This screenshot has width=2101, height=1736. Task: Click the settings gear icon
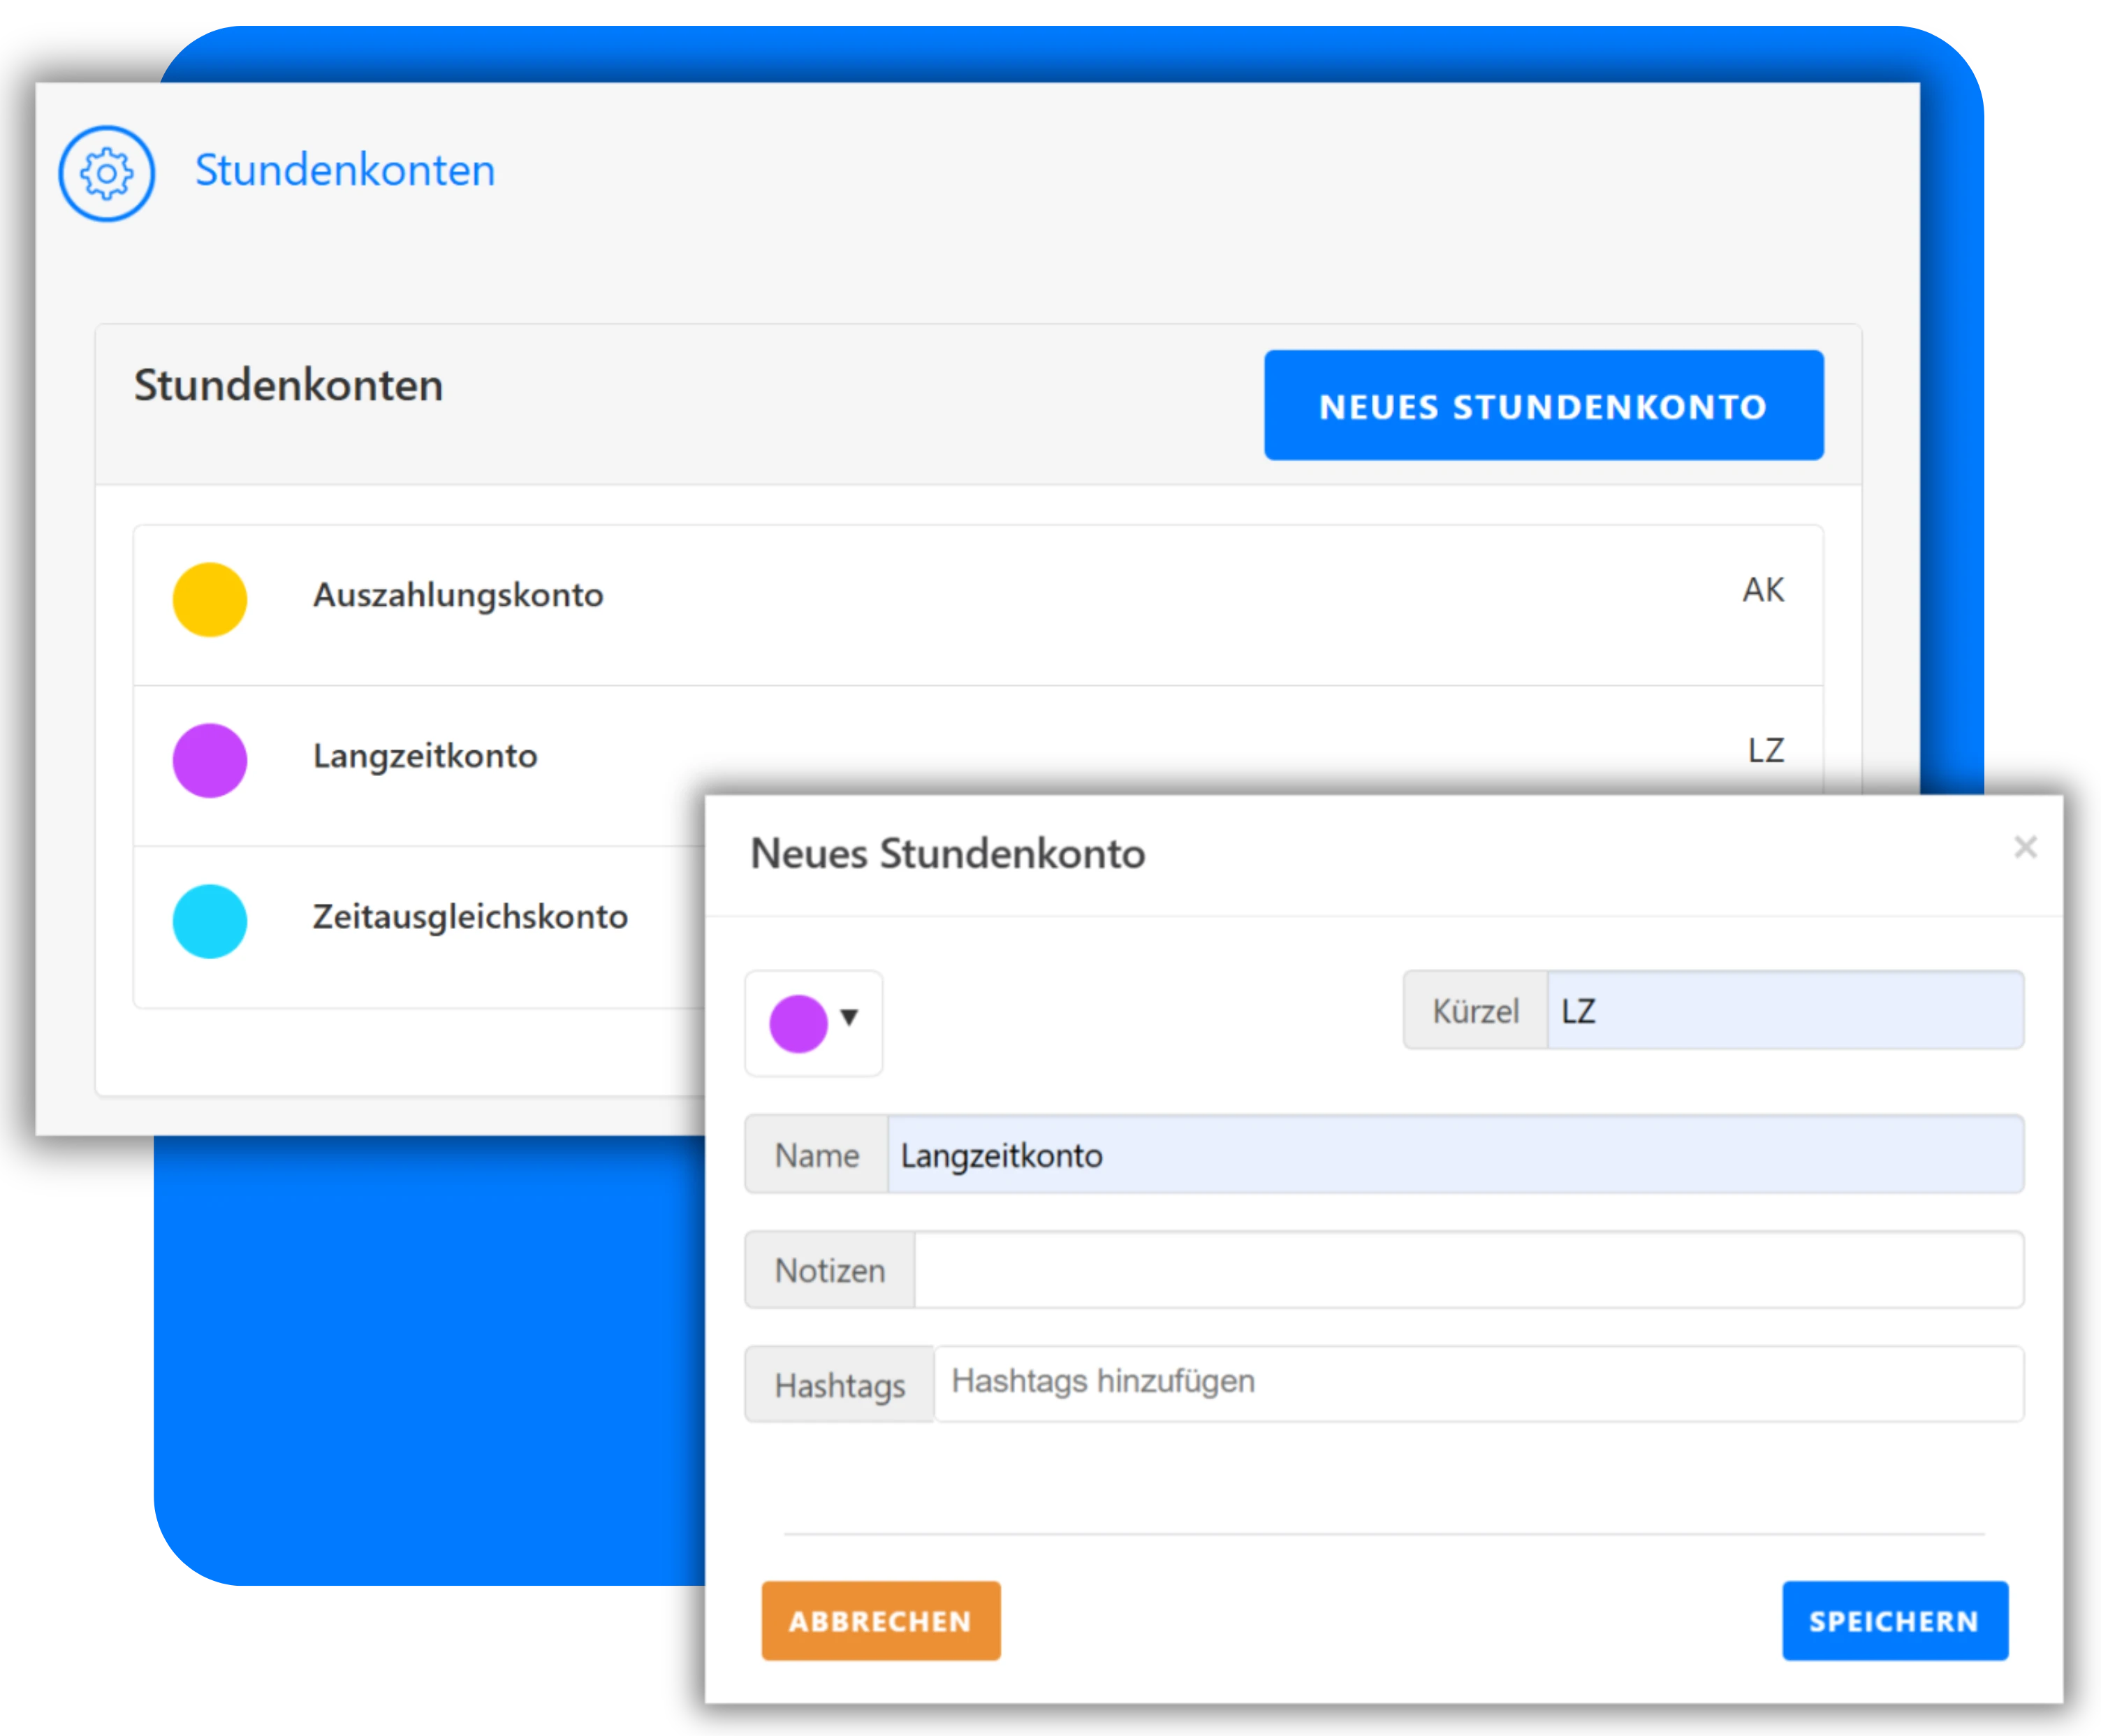tap(106, 173)
